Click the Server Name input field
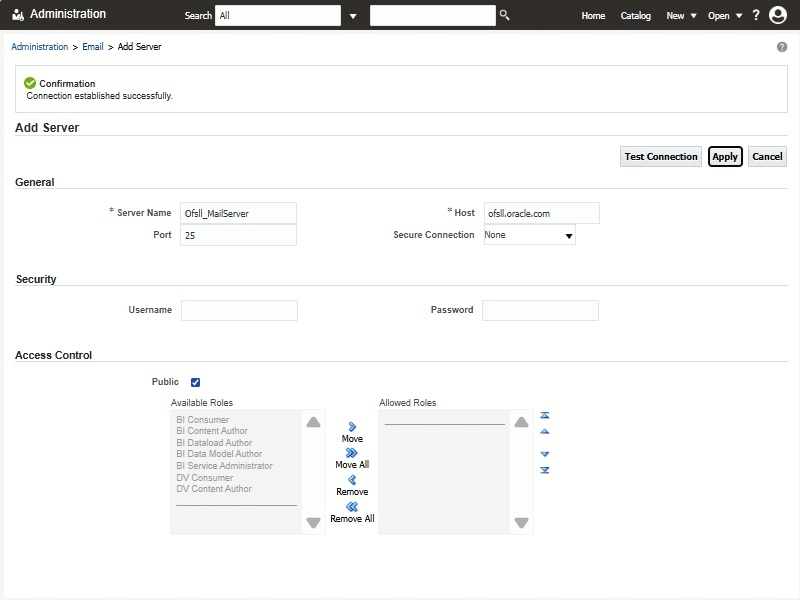Image resolution: width=800 pixels, height=600 pixels. (238, 213)
